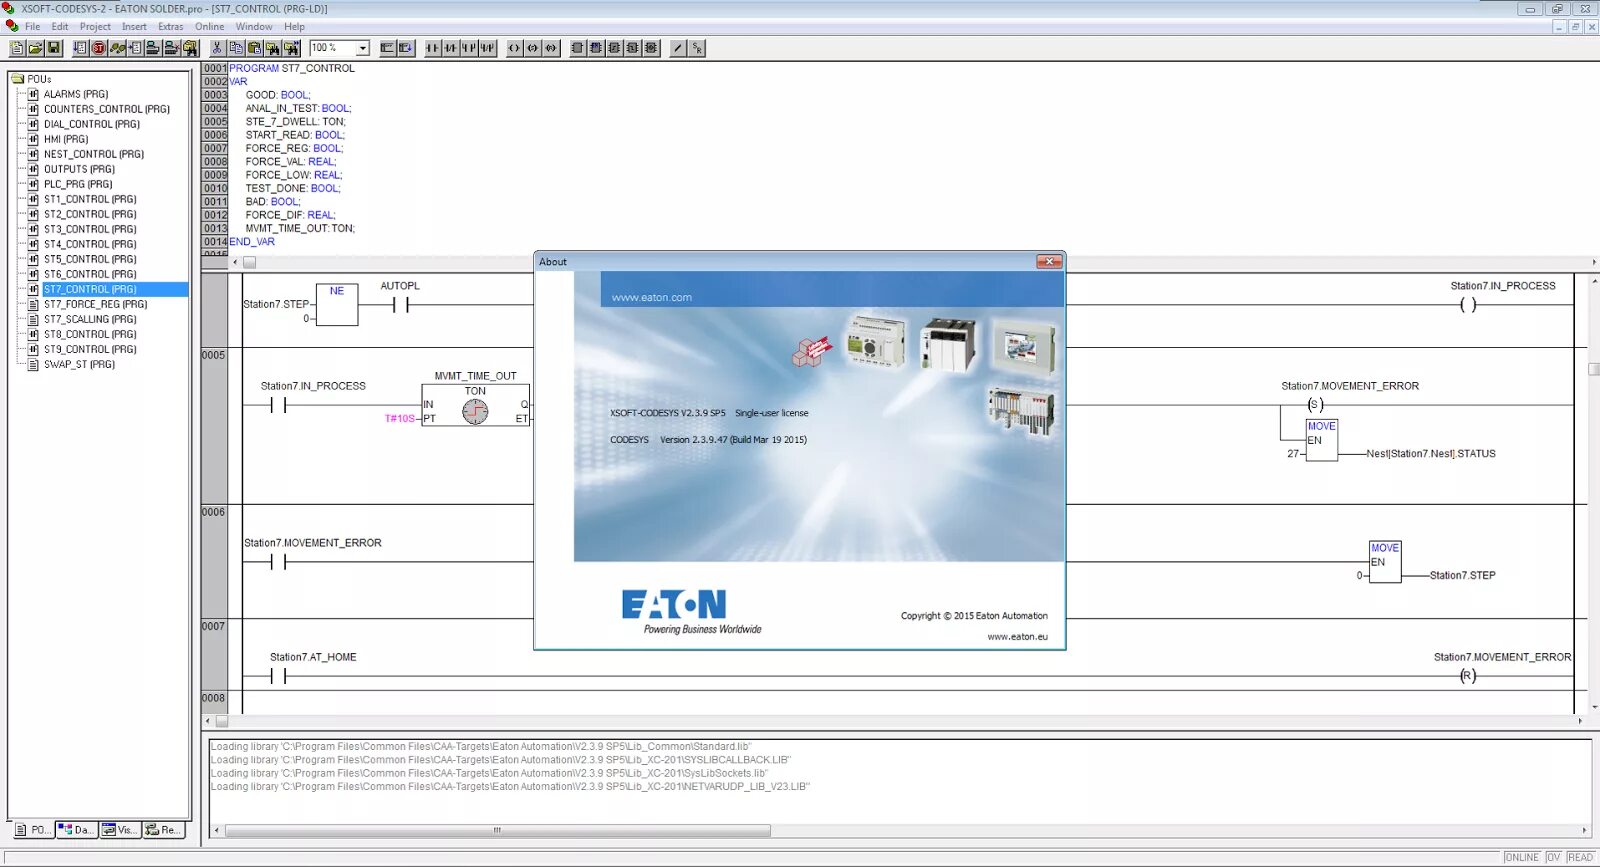The image size is (1600, 867).
Task: Open the Edit menu
Action: [x=60, y=27]
